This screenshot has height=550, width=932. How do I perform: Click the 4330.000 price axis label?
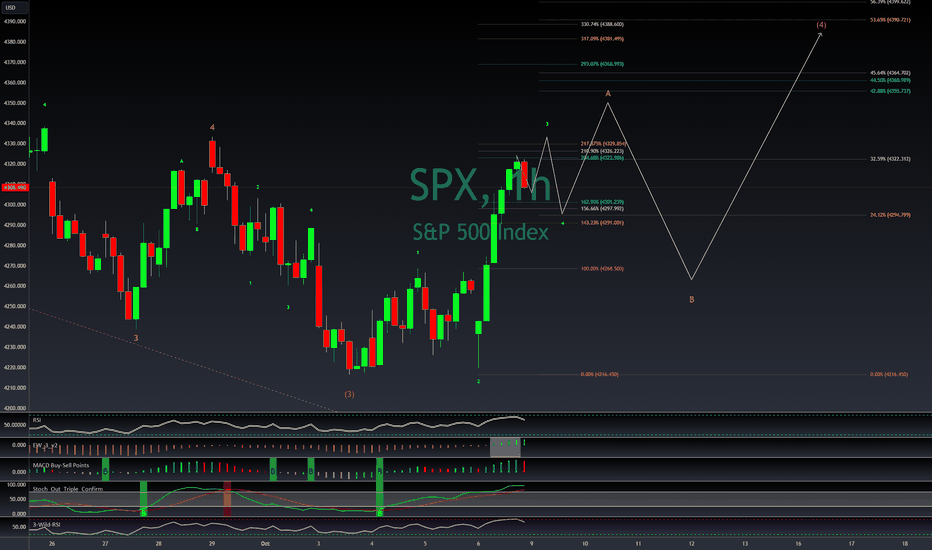[15, 143]
